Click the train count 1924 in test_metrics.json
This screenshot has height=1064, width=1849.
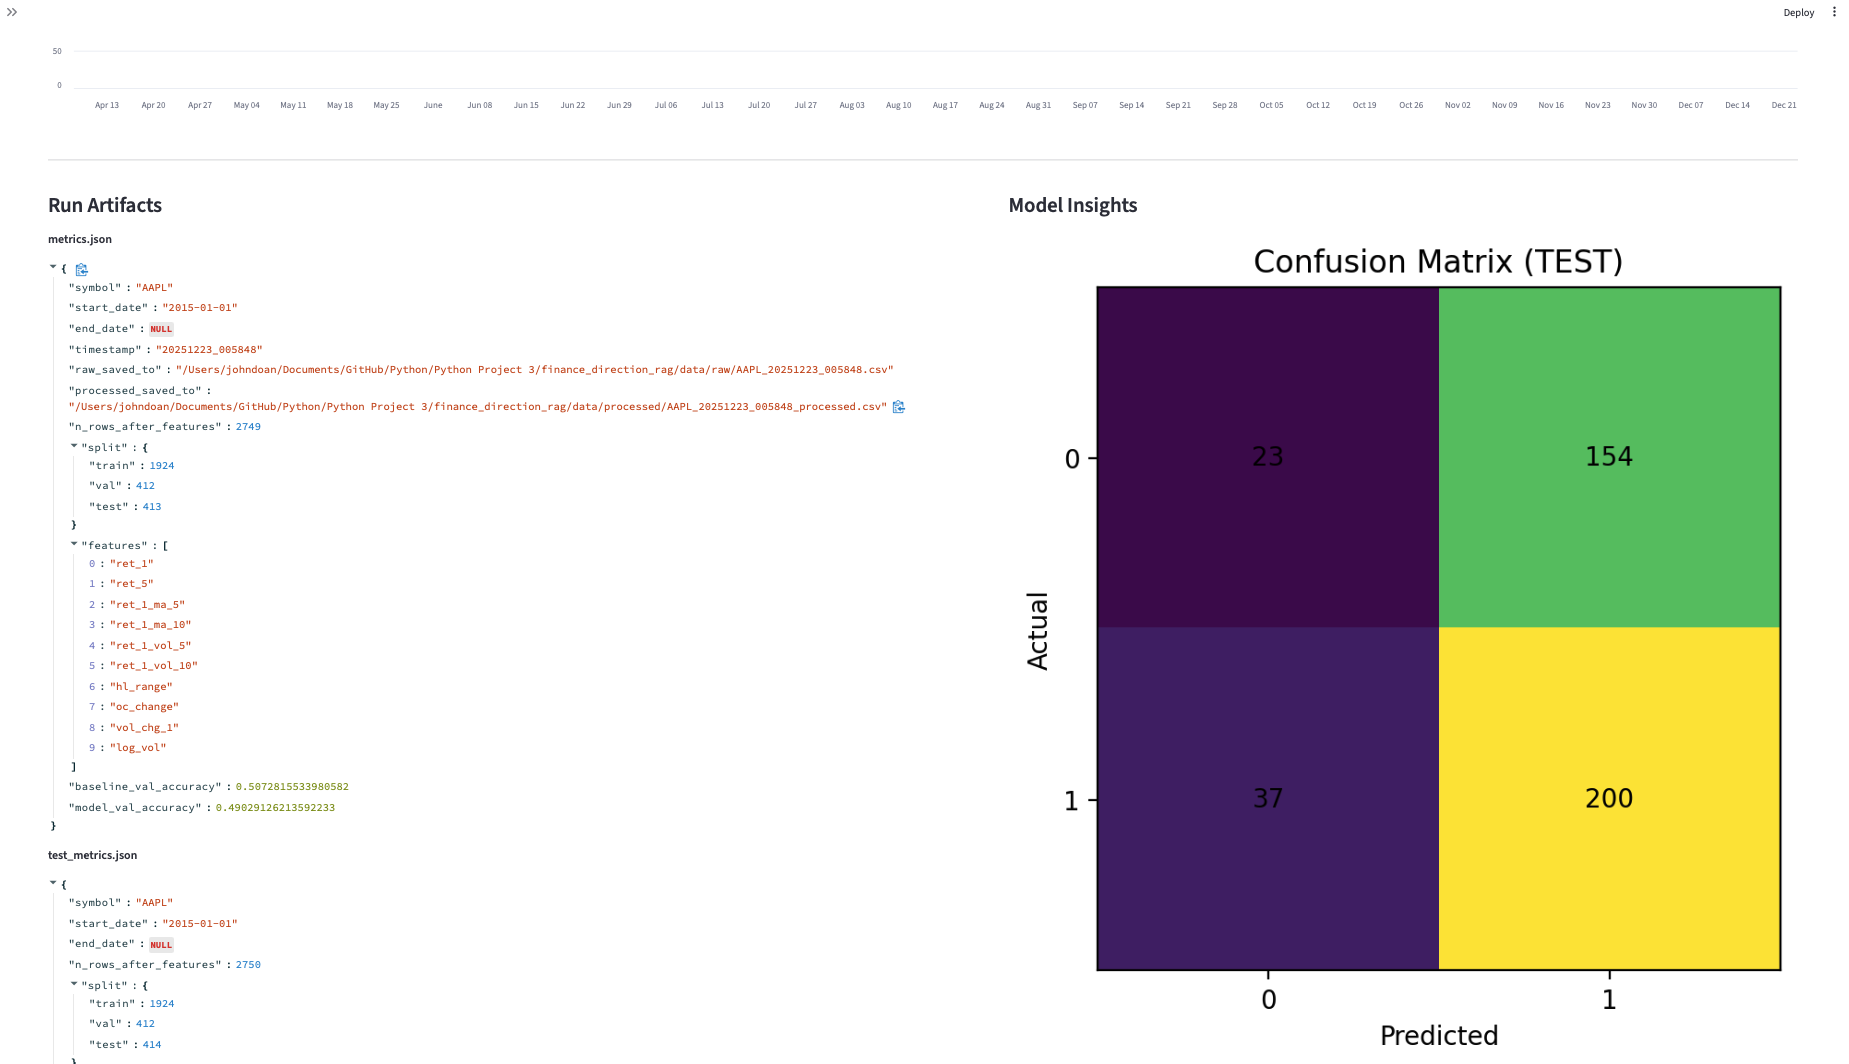(161, 1003)
